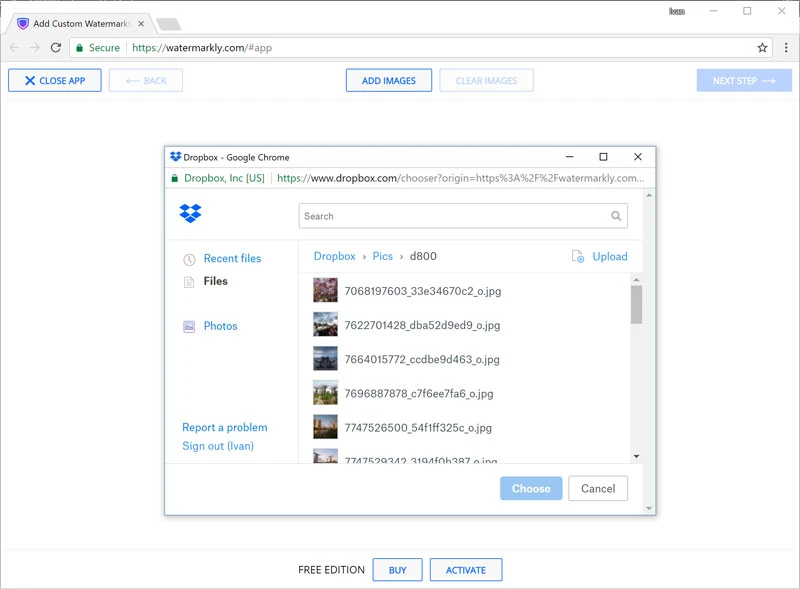The width and height of the screenshot is (800, 589).
Task: Select file 7747526500_54f1ff325c_o.jpg
Action: click(418, 428)
